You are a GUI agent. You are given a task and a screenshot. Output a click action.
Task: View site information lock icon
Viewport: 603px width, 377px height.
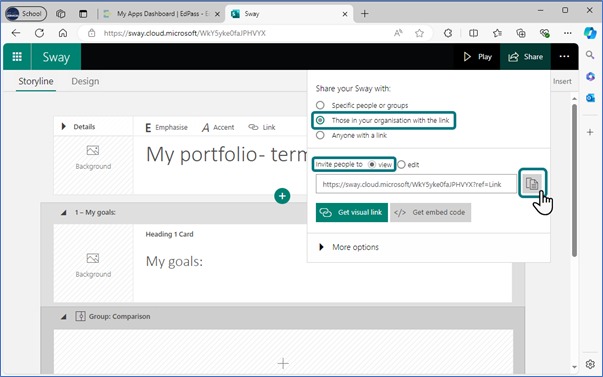coord(92,33)
